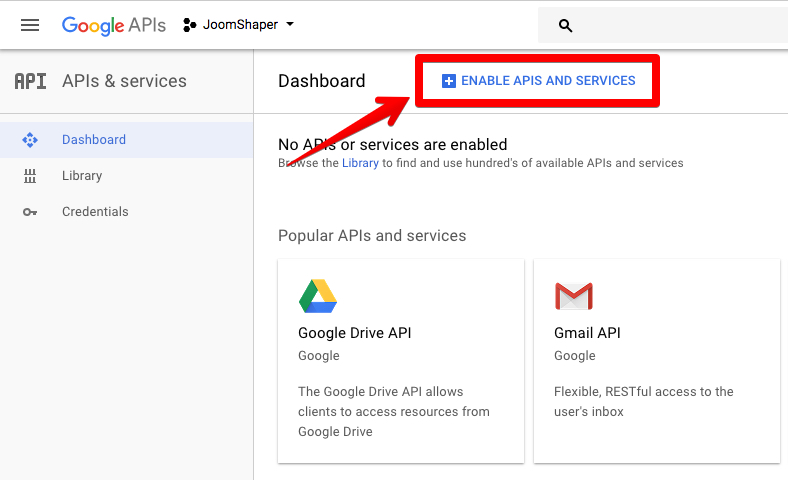Select the Dashboard menu item label
The width and height of the screenshot is (788, 480).
[94, 140]
